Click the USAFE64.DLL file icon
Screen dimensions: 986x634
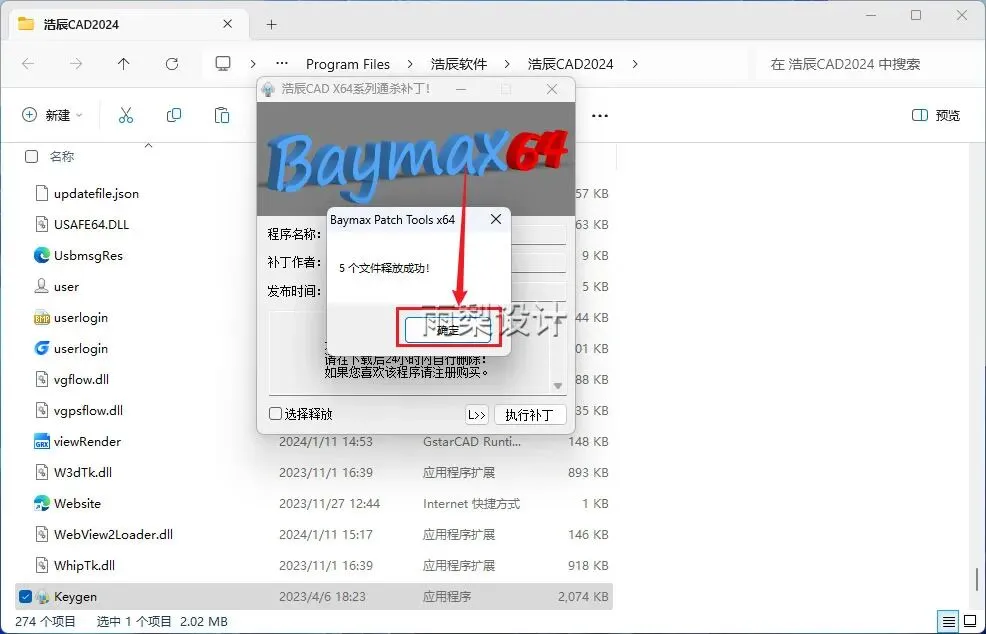pyautogui.click(x=42, y=225)
